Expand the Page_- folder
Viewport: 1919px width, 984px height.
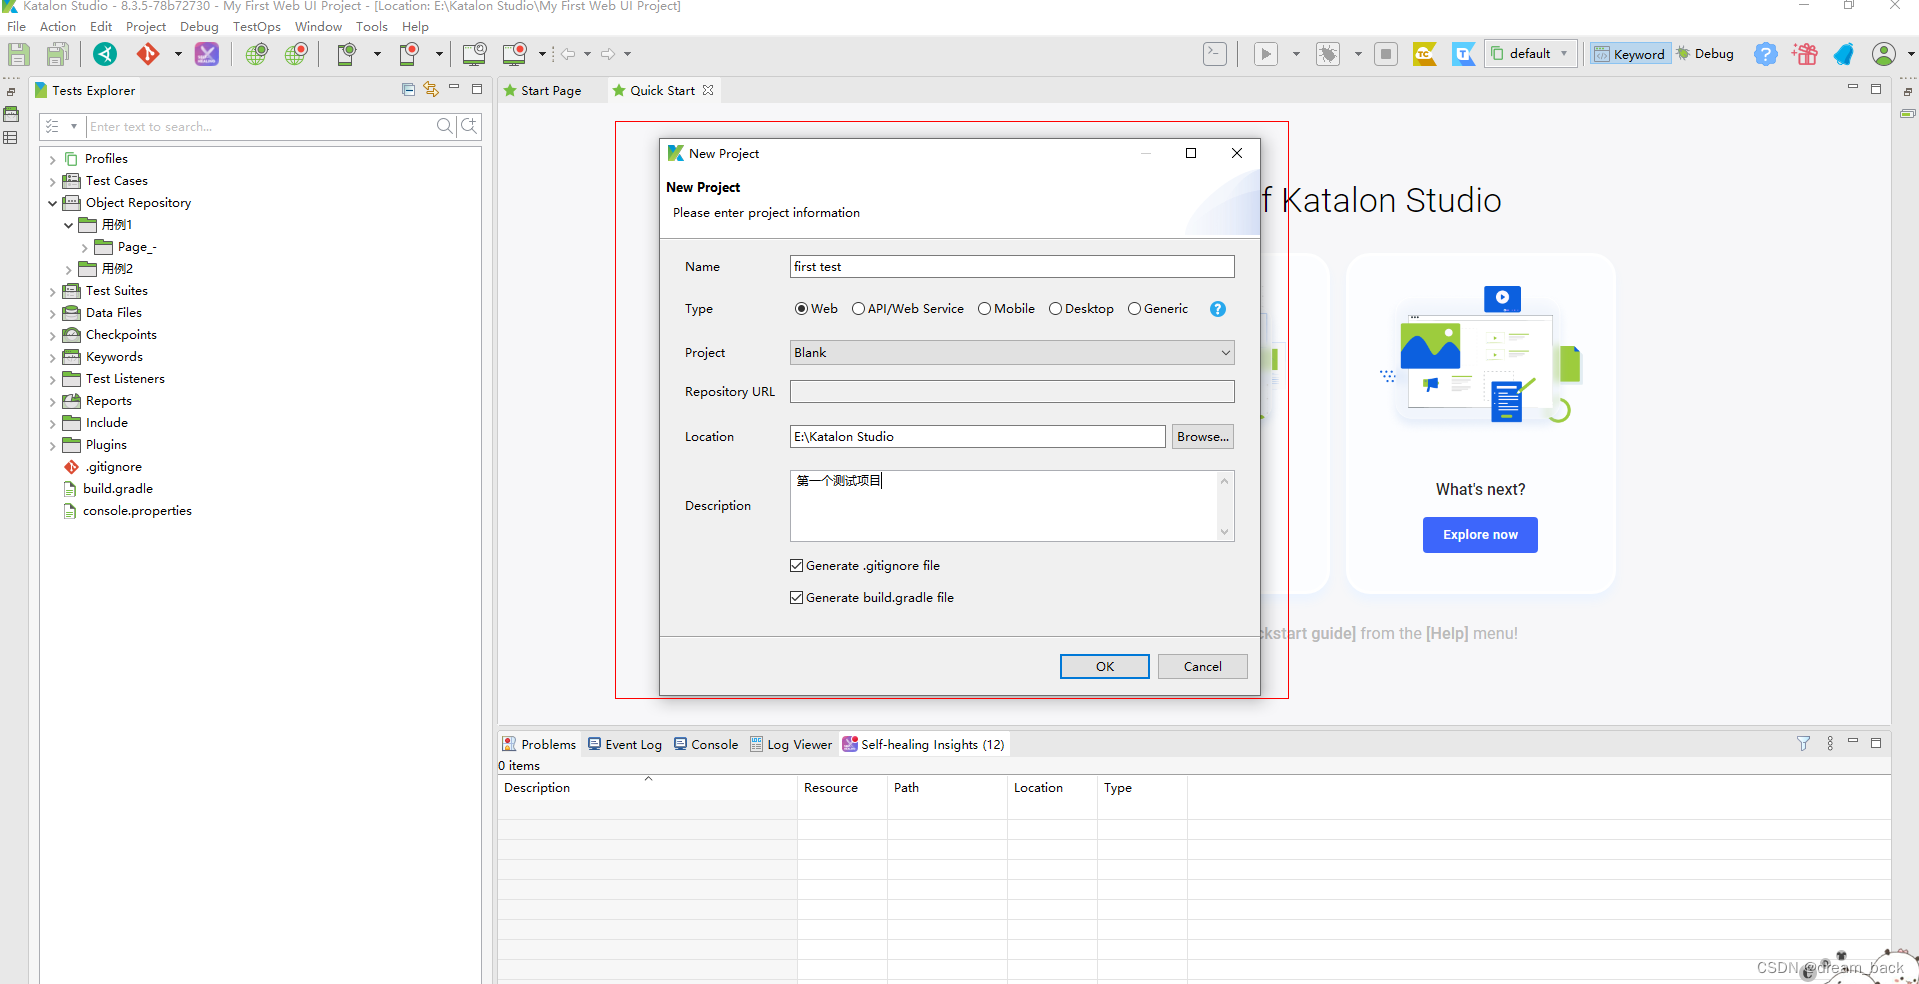tap(85, 247)
